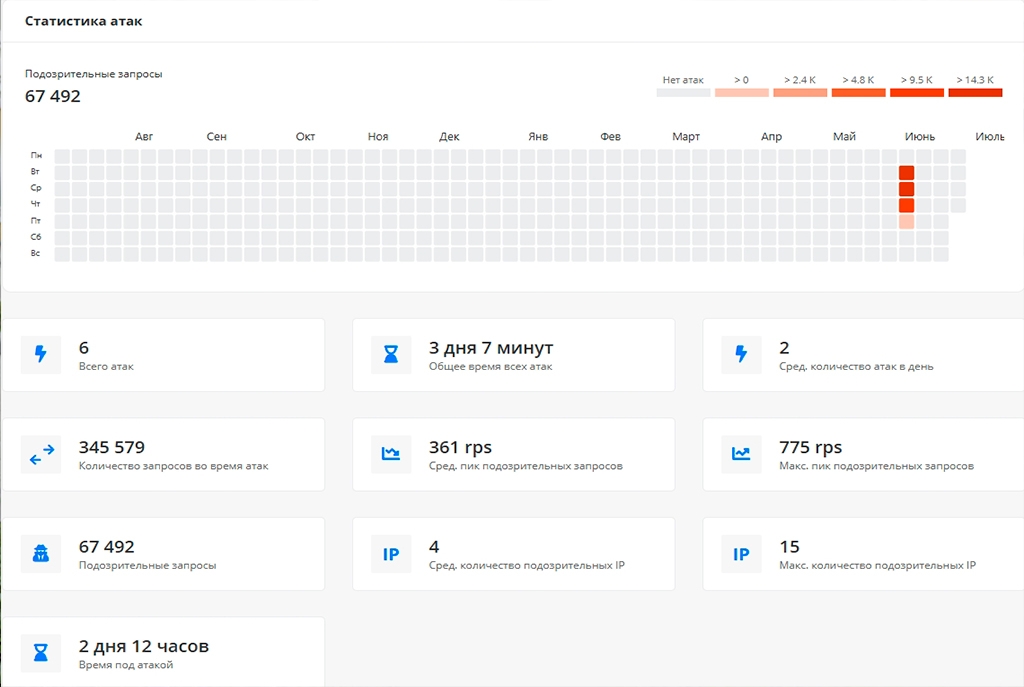Click the Сен month label
Viewport: 1024px width, 687px height.
(x=216, y=136)
